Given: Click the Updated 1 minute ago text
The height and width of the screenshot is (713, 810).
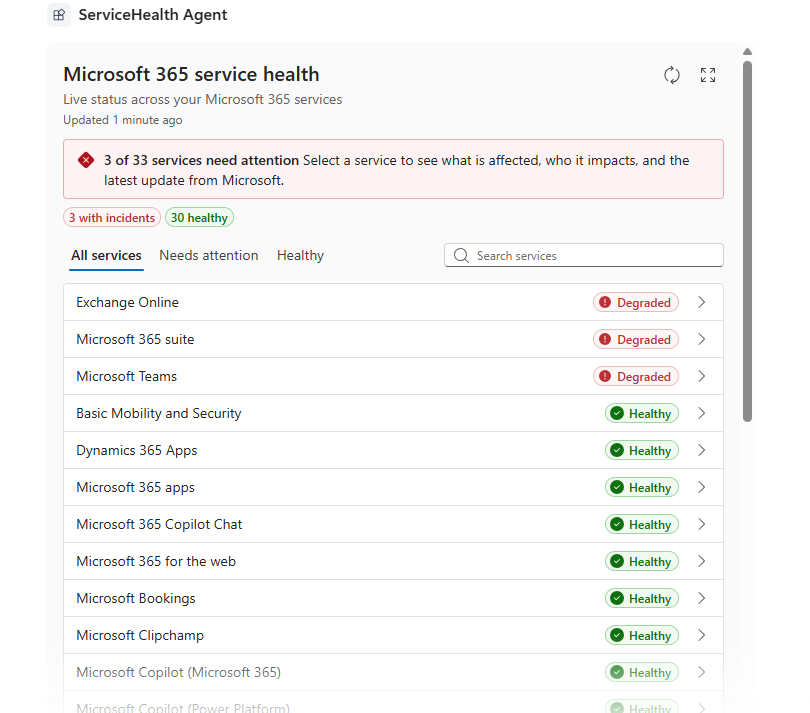Looking at the screenshot, I should pos(123,120).
